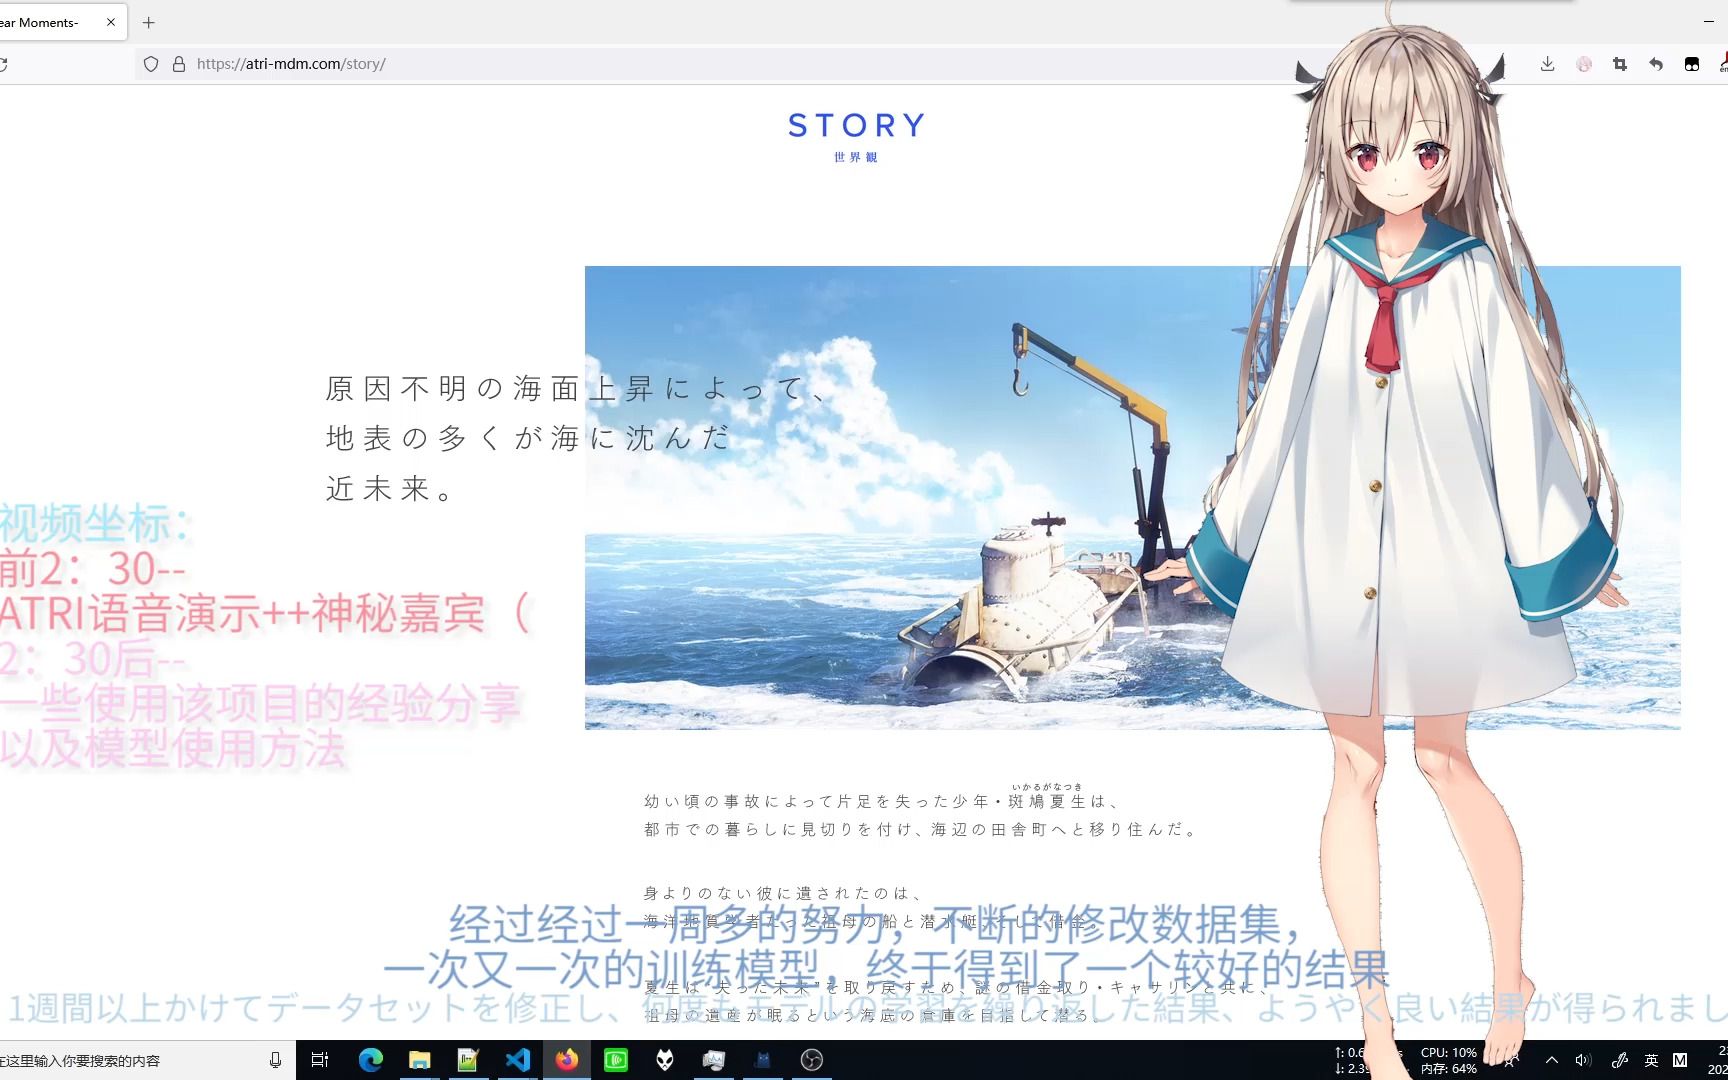Viewport: 1728px width, 1080px height.
Task: Click the blue STORY heading
Action: click(x=856, y=126)
